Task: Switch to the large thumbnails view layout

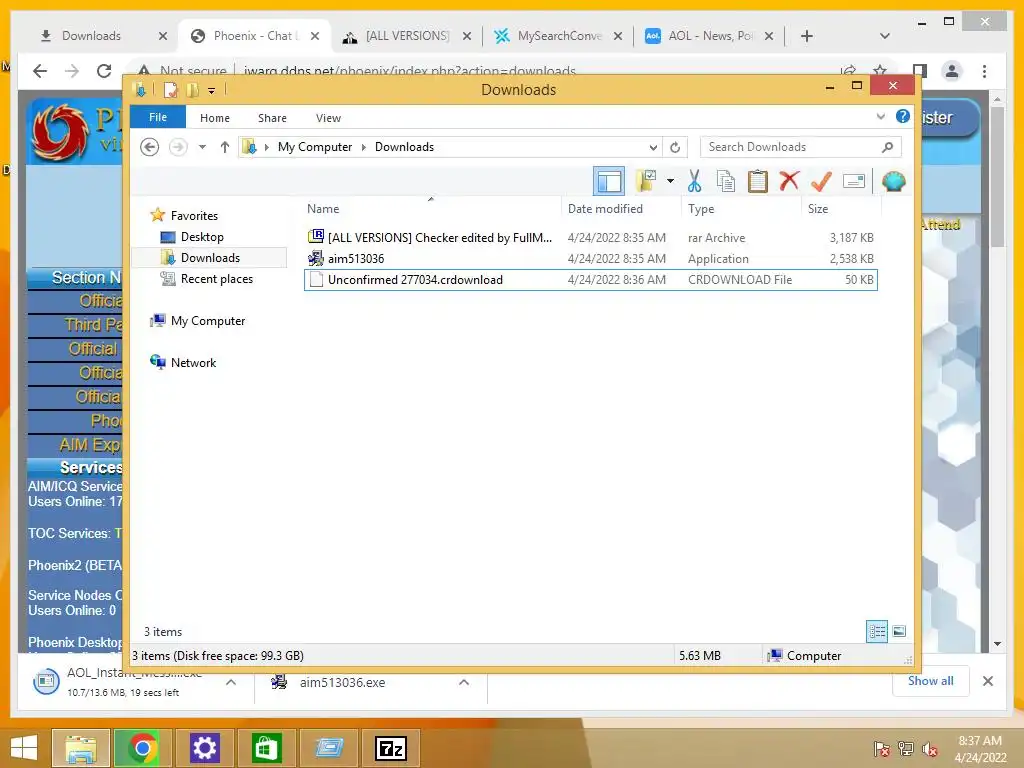Action: [899, 631]
